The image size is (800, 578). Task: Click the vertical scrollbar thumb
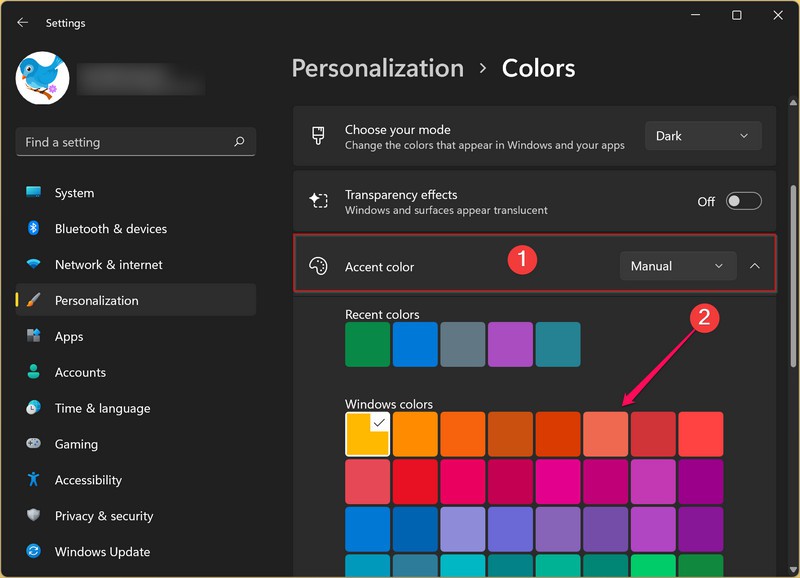point(793,275)
